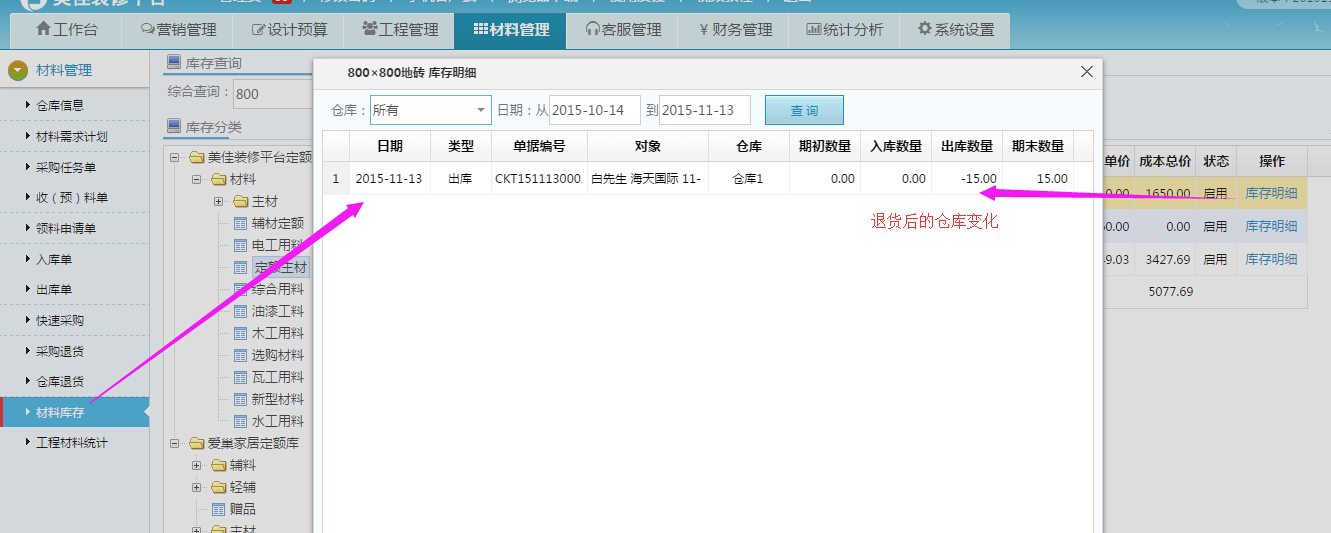Click the 查询 button

coord(804,110)
